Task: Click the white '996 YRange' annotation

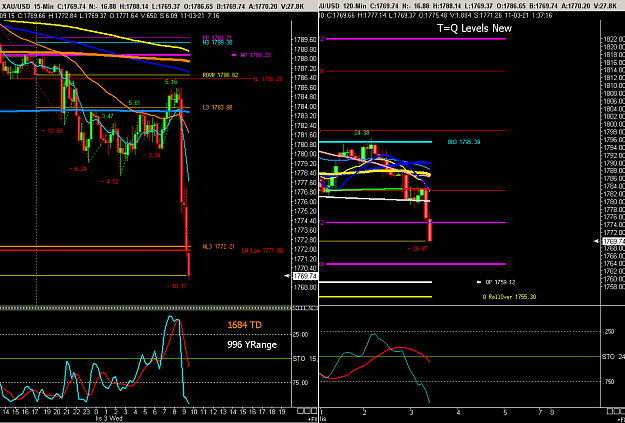Action: 252,344
